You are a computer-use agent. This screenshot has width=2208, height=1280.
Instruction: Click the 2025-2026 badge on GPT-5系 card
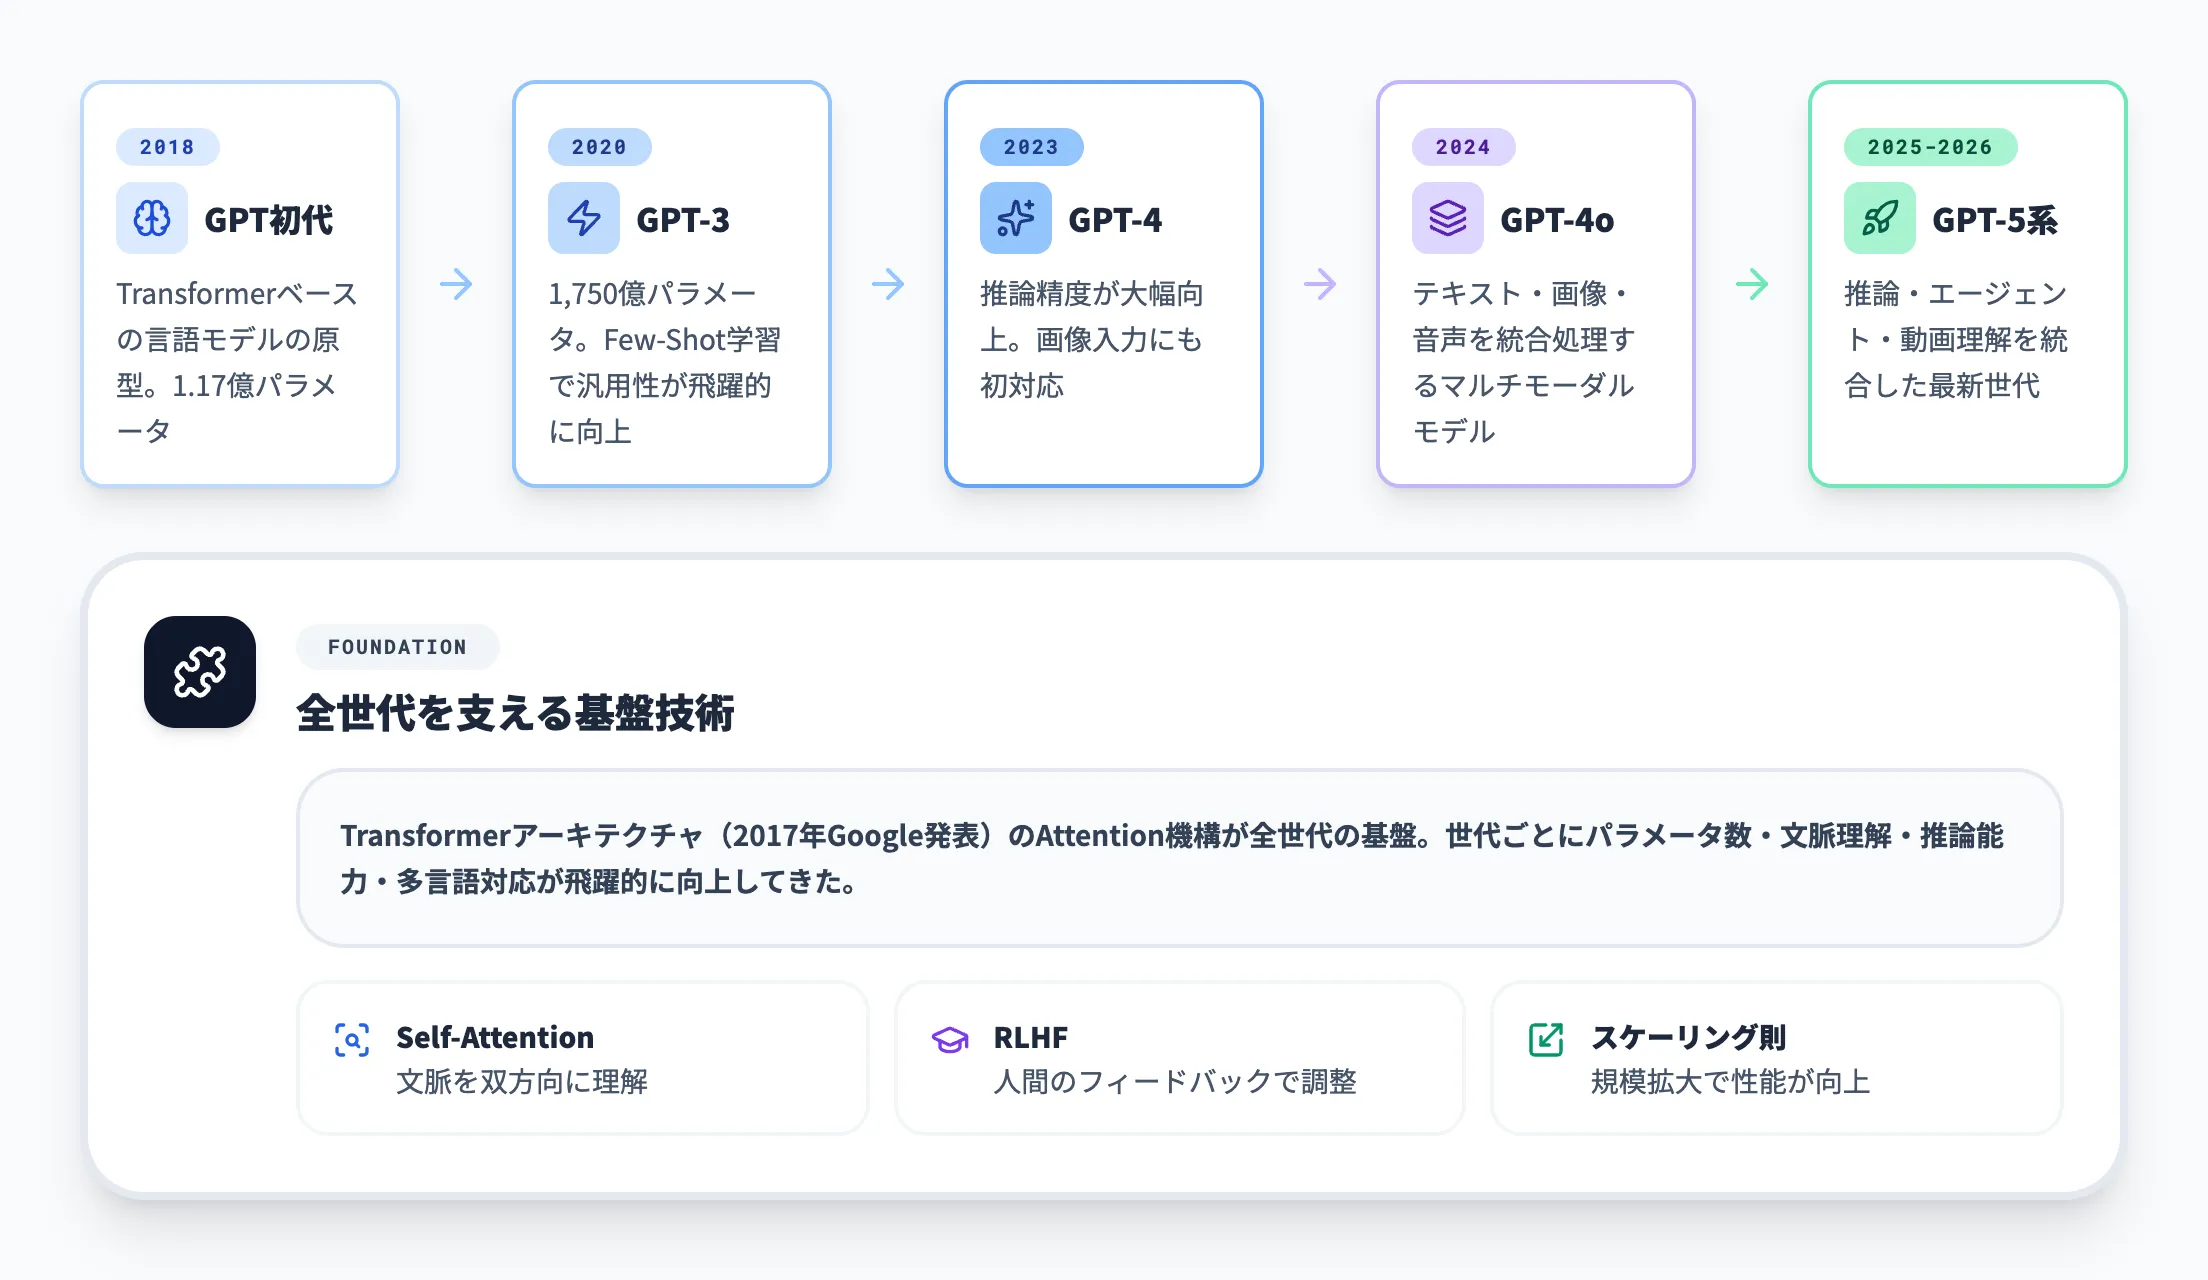pyautogui.click(x=1929, y=147)
